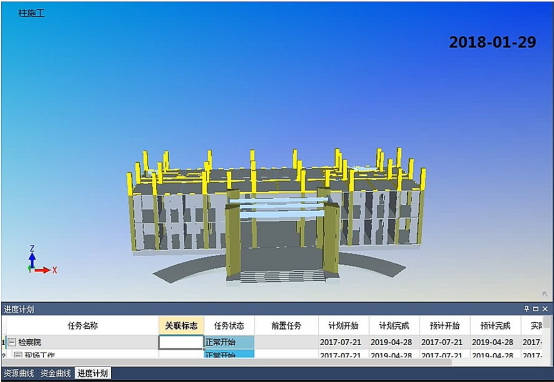Click the 前置任务 column header

coord(286,326)
